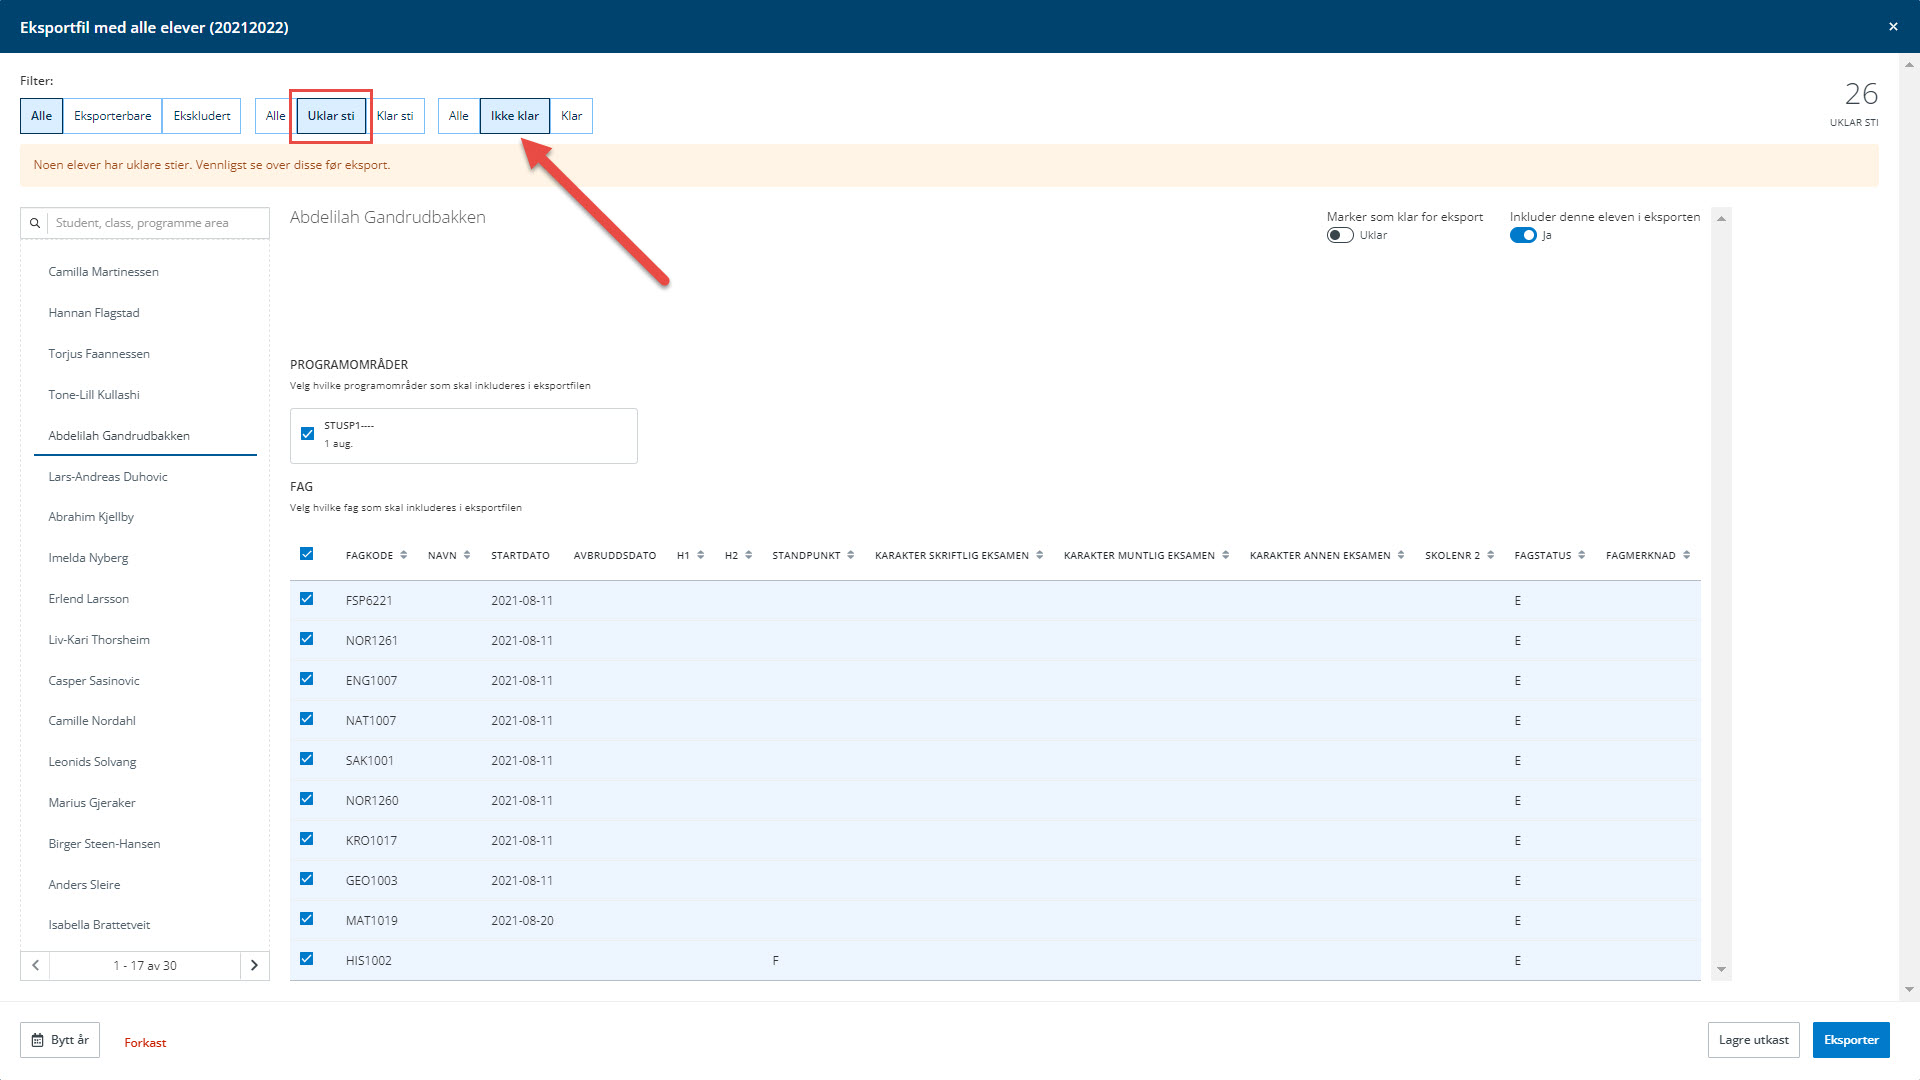Select the first Alle filter tab

point(41,116)
